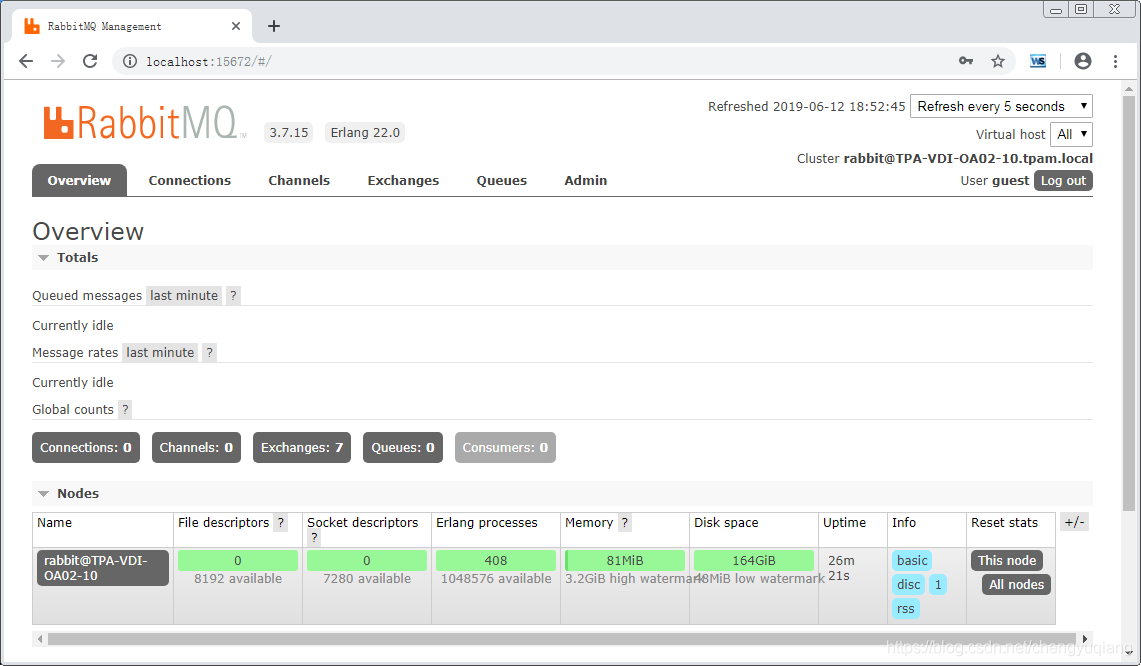This screenshot has height=666, width=1141.
Task: Click the saved password key icon
Action: [966, 61]
